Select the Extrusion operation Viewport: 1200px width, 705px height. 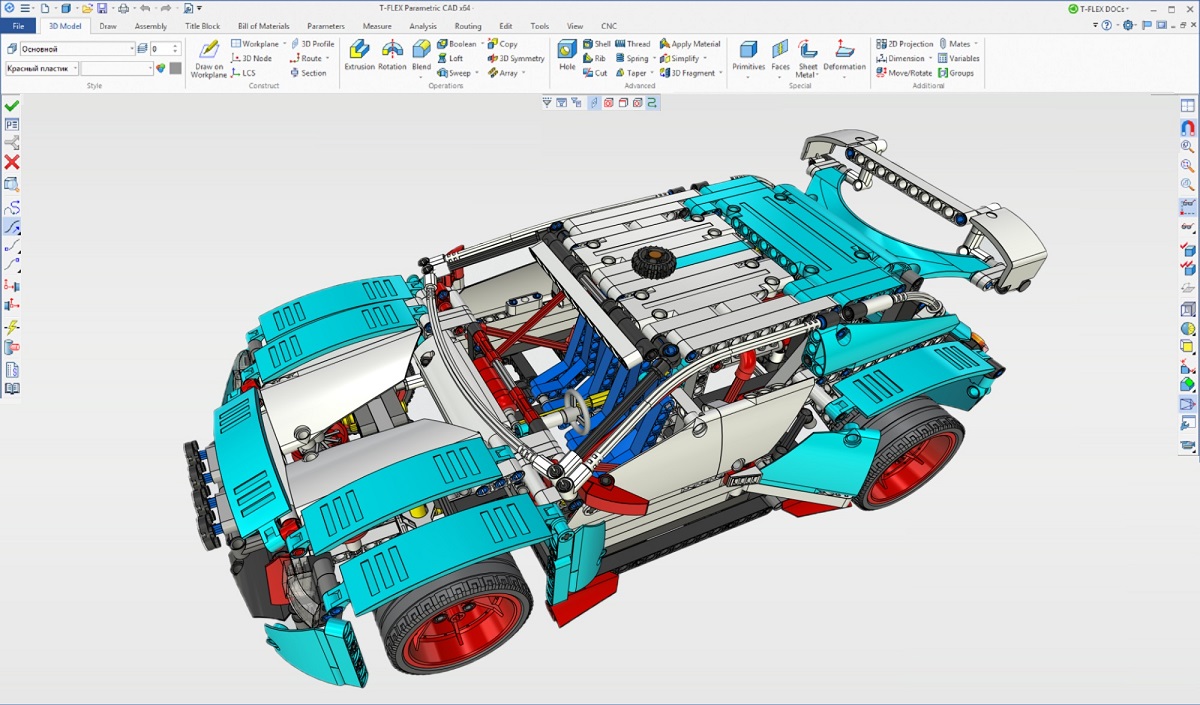(359, 55)
